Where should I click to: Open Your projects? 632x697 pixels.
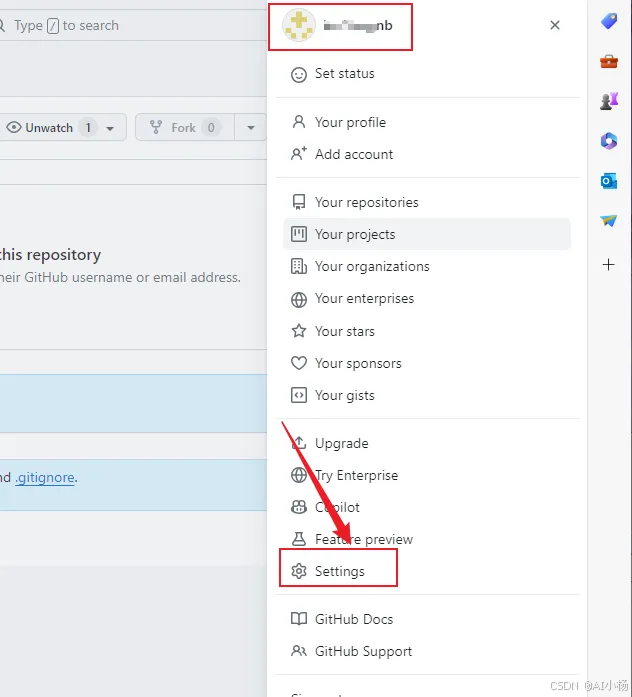pyautogui.click(x=427, y=234)
